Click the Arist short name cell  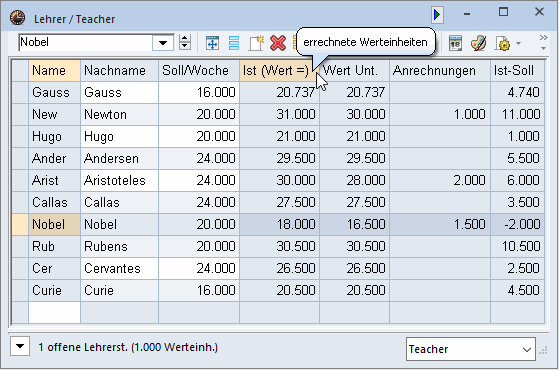[x=55, y=181]
